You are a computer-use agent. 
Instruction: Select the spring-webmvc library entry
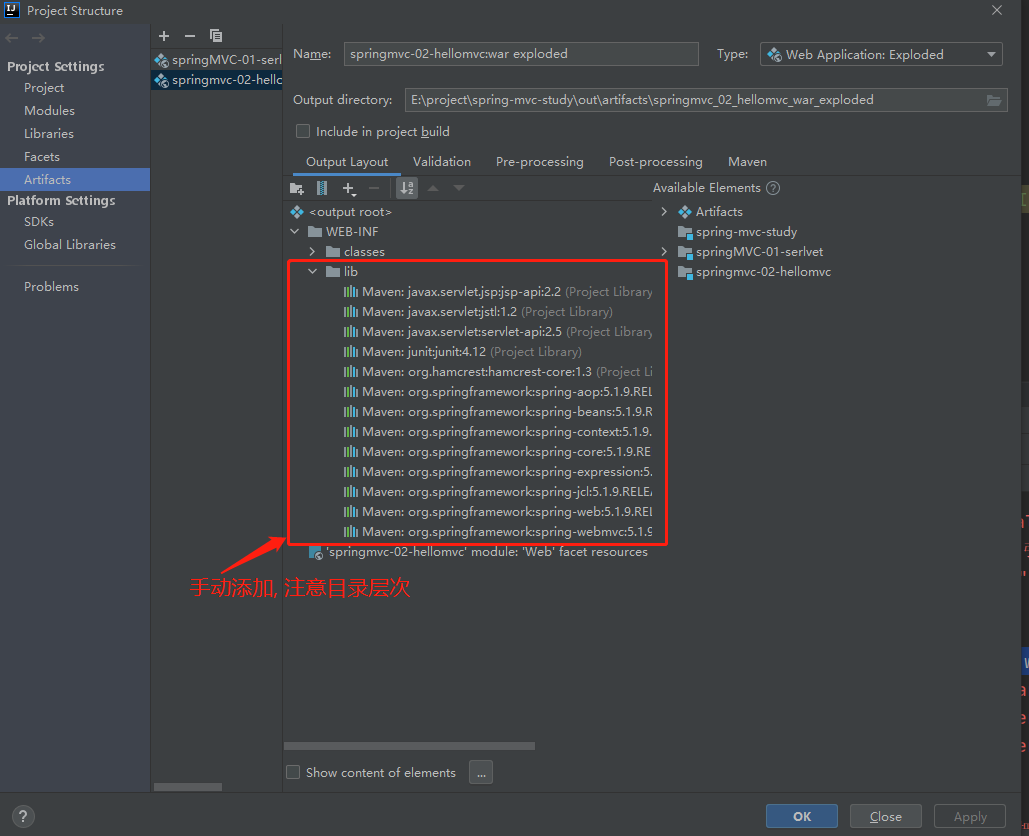pos(497,532)
